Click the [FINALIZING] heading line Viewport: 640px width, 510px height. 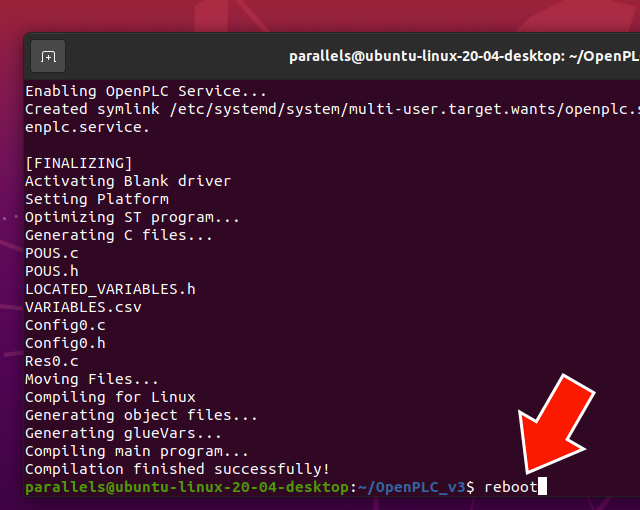[x=78, y=163]
